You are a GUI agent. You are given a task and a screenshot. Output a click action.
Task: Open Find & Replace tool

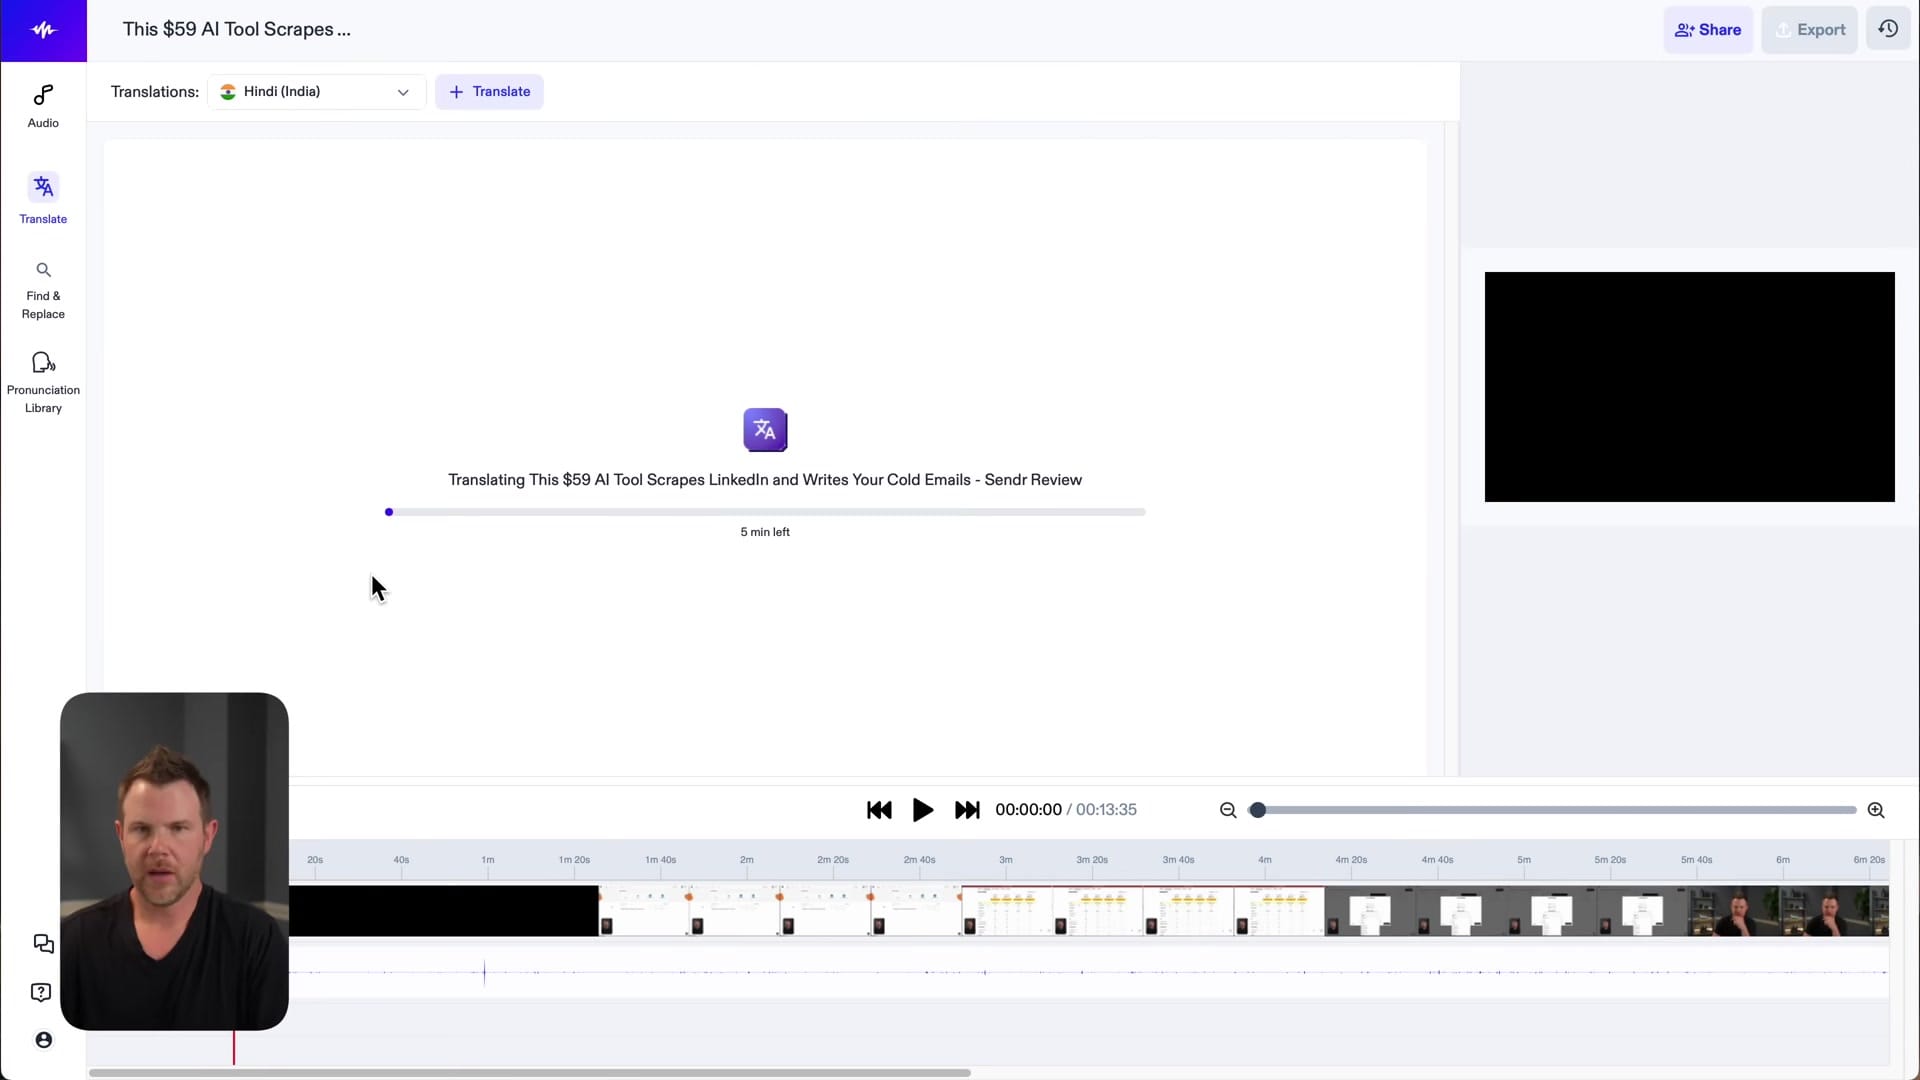click(x=43, y=291)
